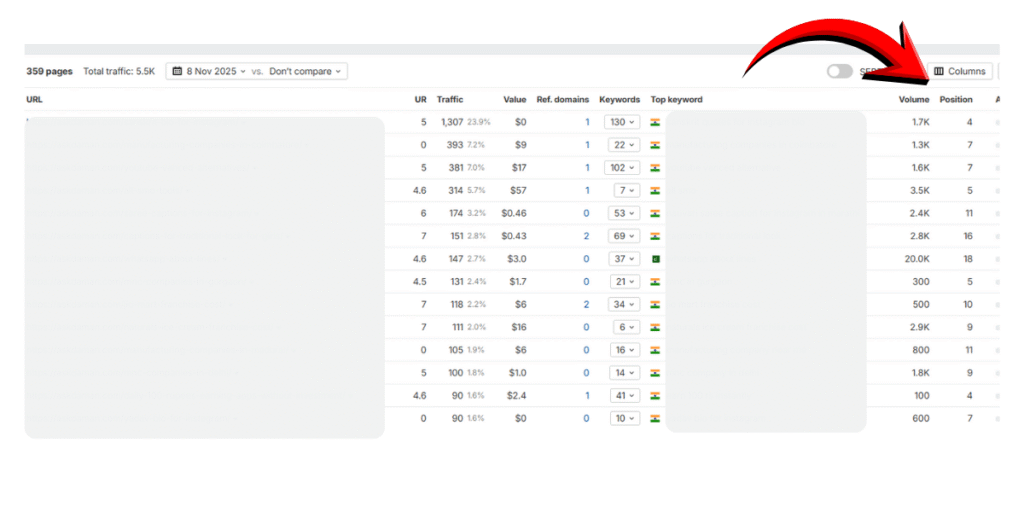The width and height of the screenshot is (1024, 512).
Task: Open the Don't compare dropdown
Action: (x=307, y=72)
